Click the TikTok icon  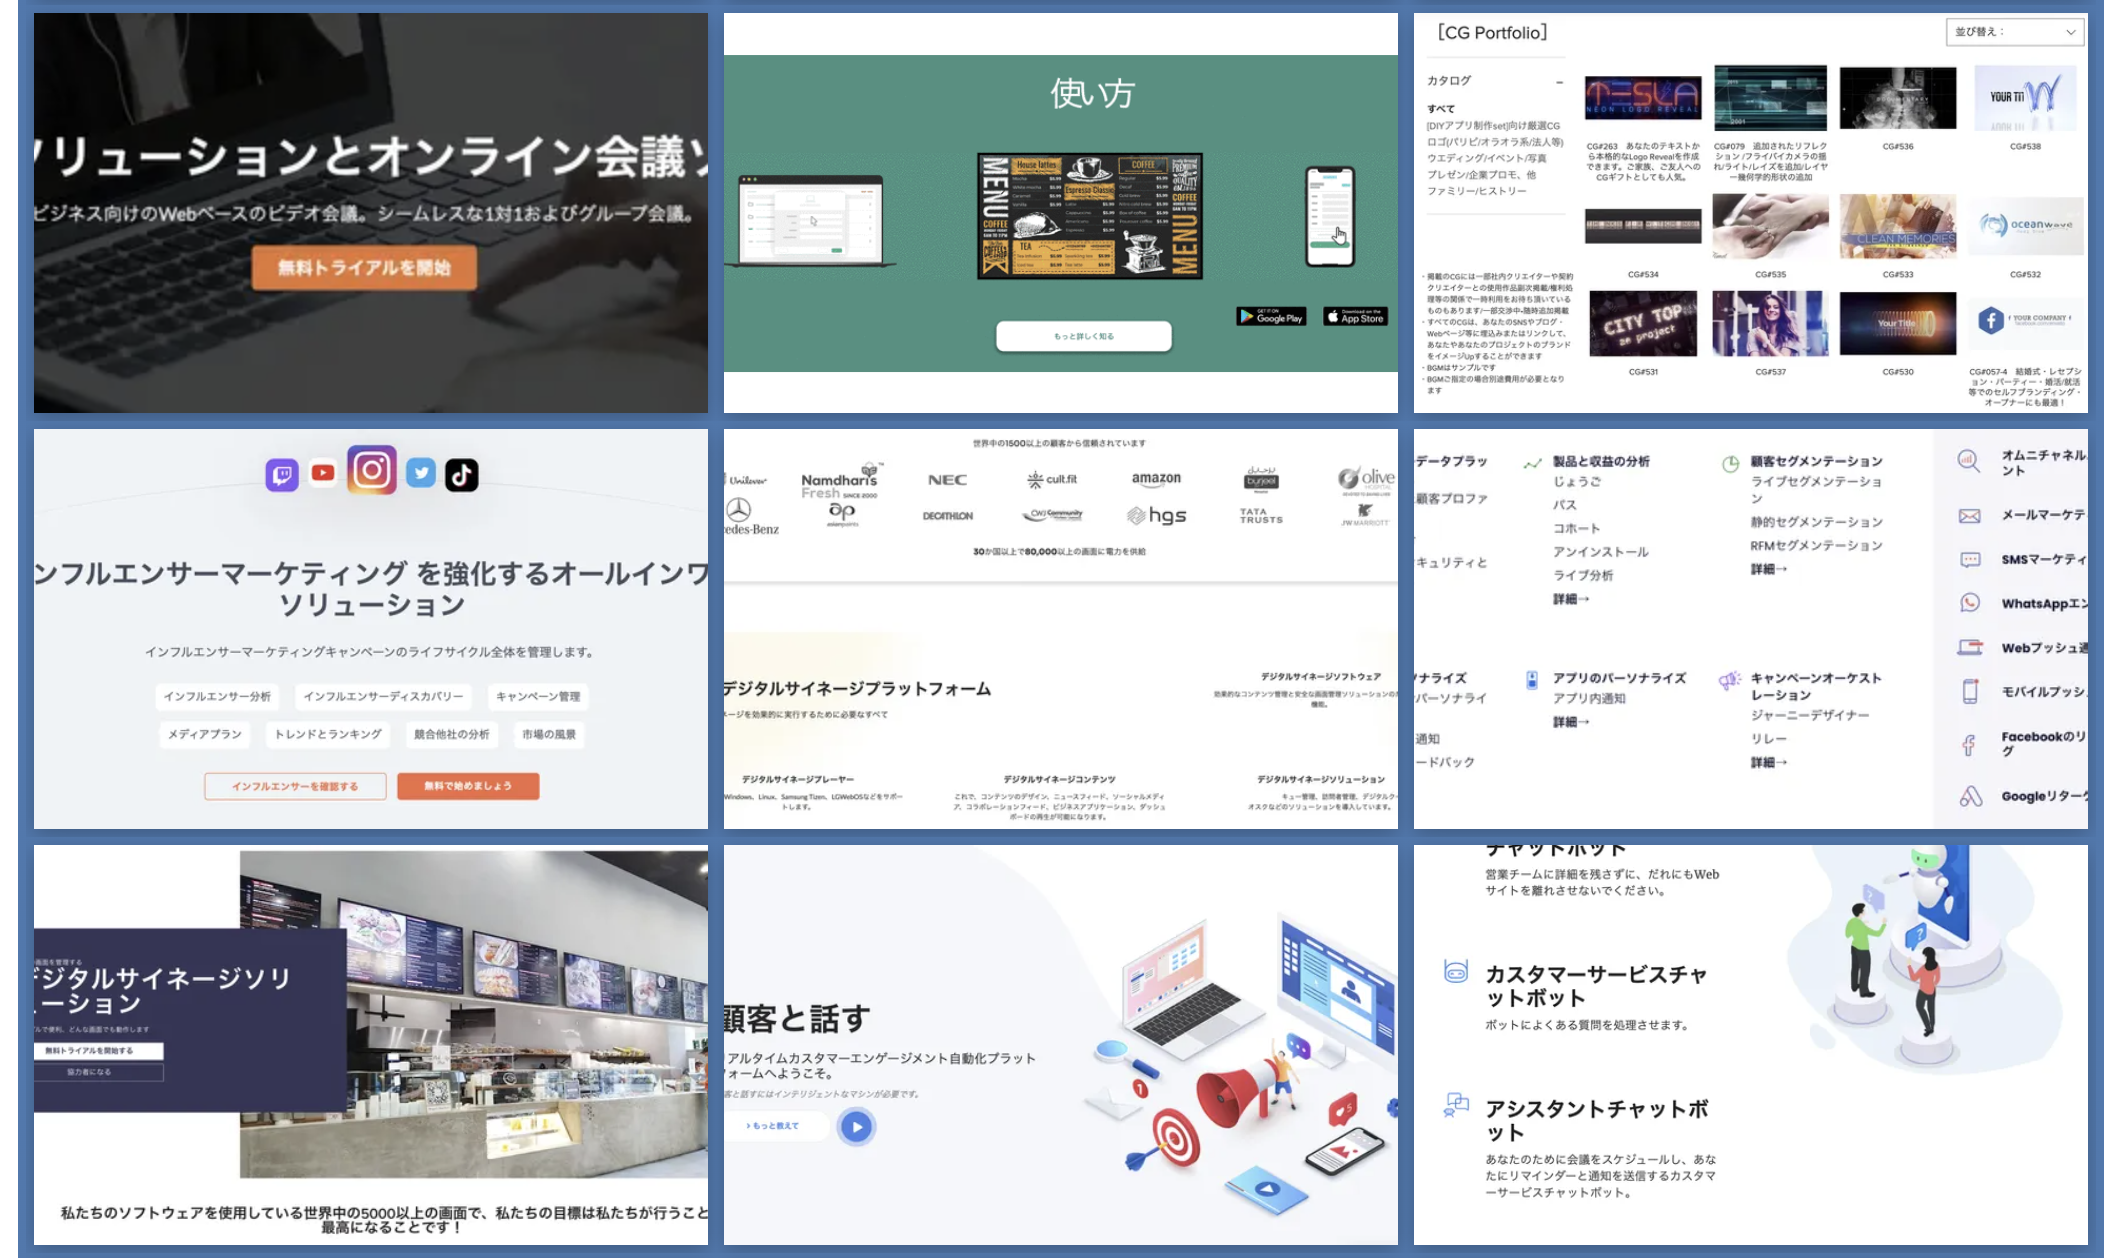coord(462,475)
